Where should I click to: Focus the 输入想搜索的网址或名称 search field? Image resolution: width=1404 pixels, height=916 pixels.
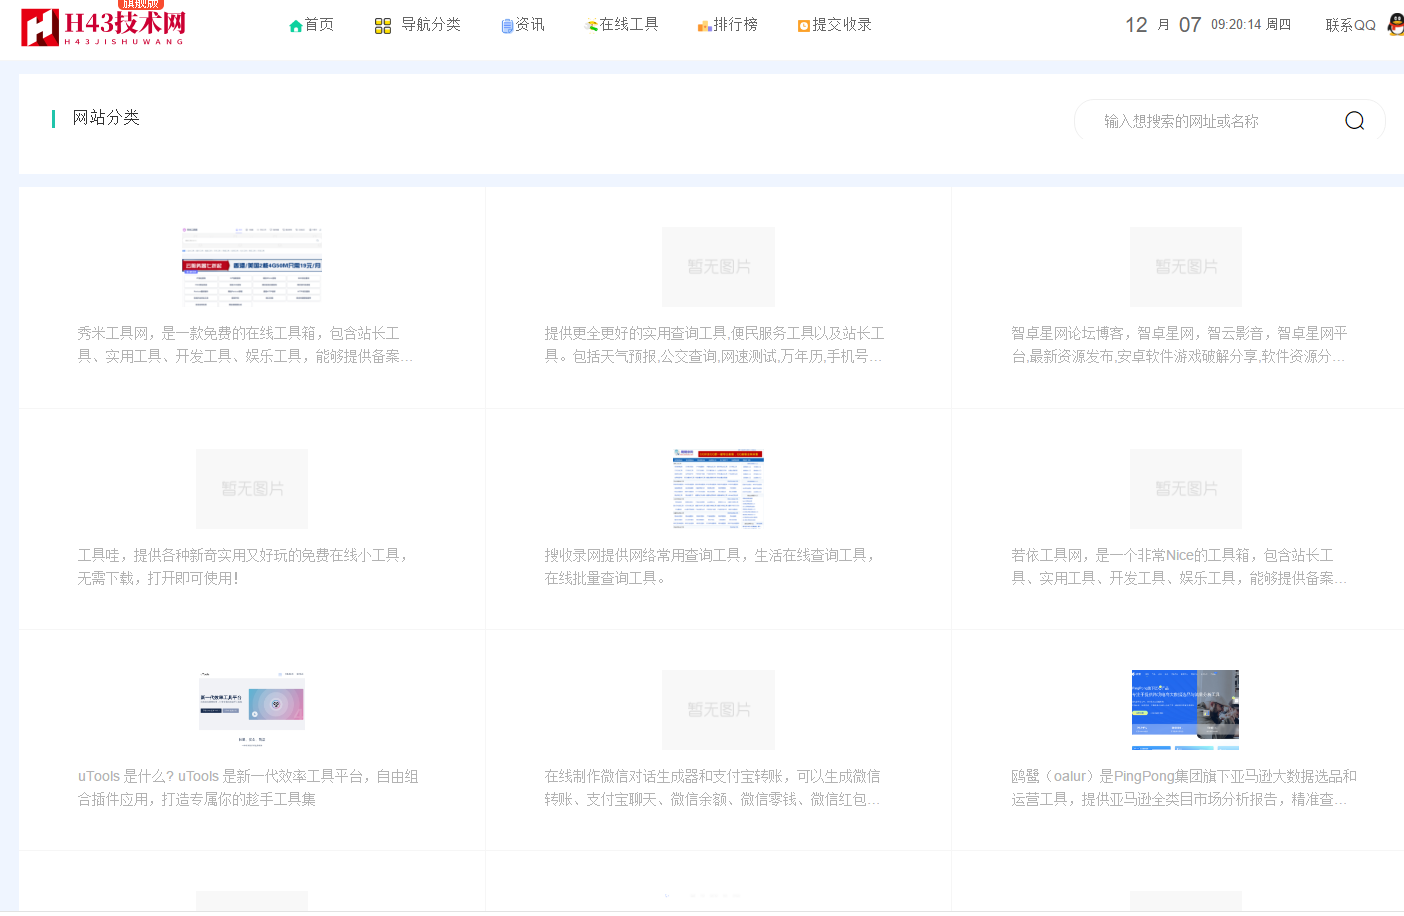coord(1210,121)
